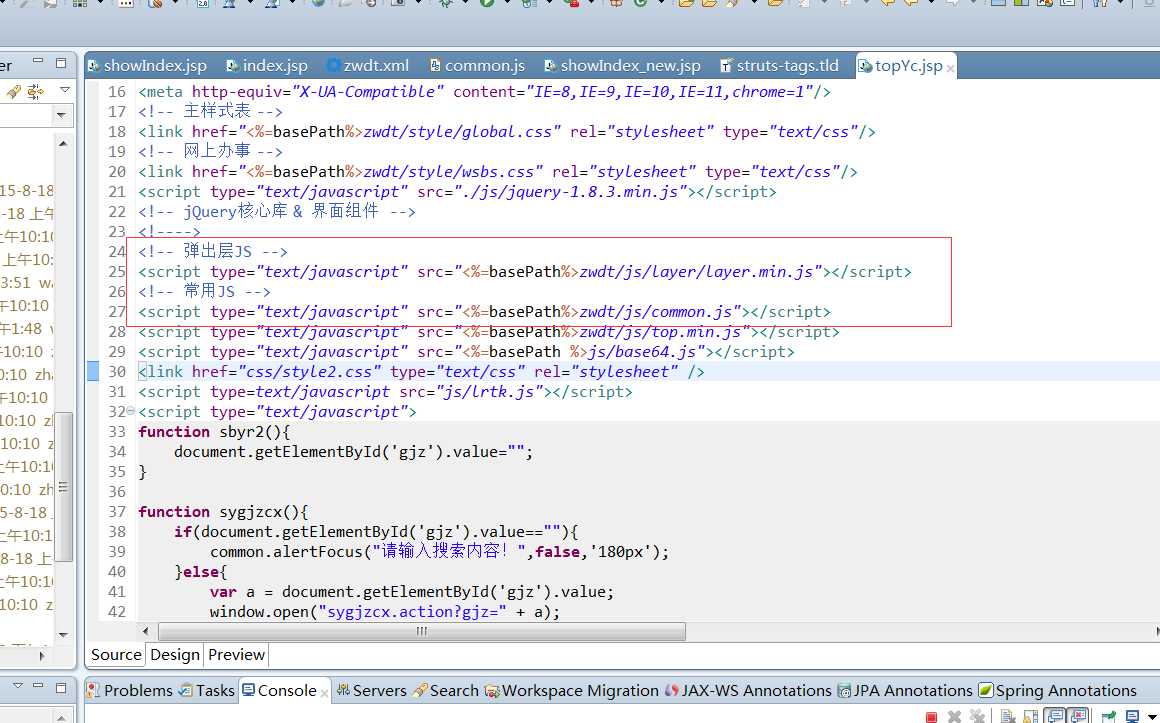Collapse the script block at line 32
1160x723 pixels.
tap(130, 411)
